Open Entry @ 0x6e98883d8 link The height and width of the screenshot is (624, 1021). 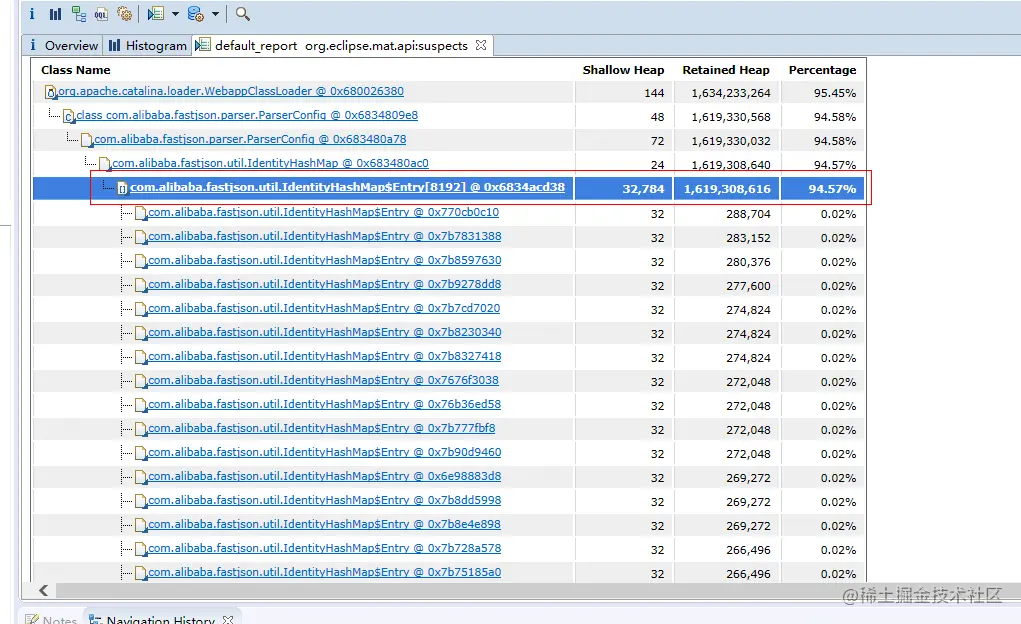point(325,477)
